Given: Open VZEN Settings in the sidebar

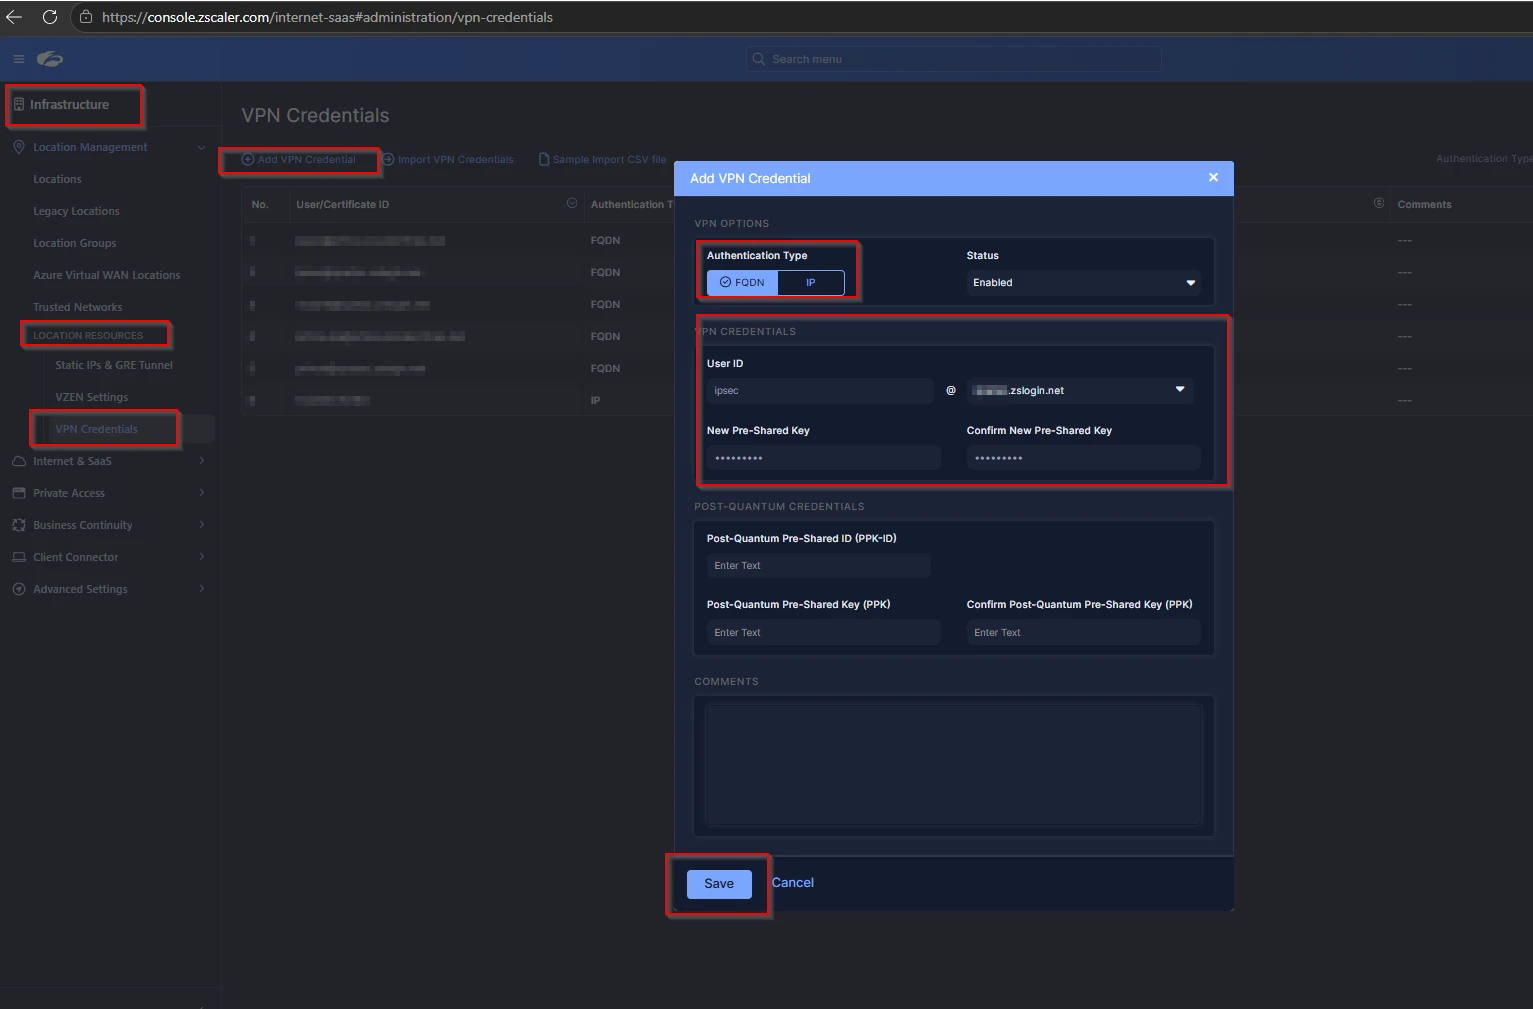Looking at the screenshot, I should pos(91,397).
